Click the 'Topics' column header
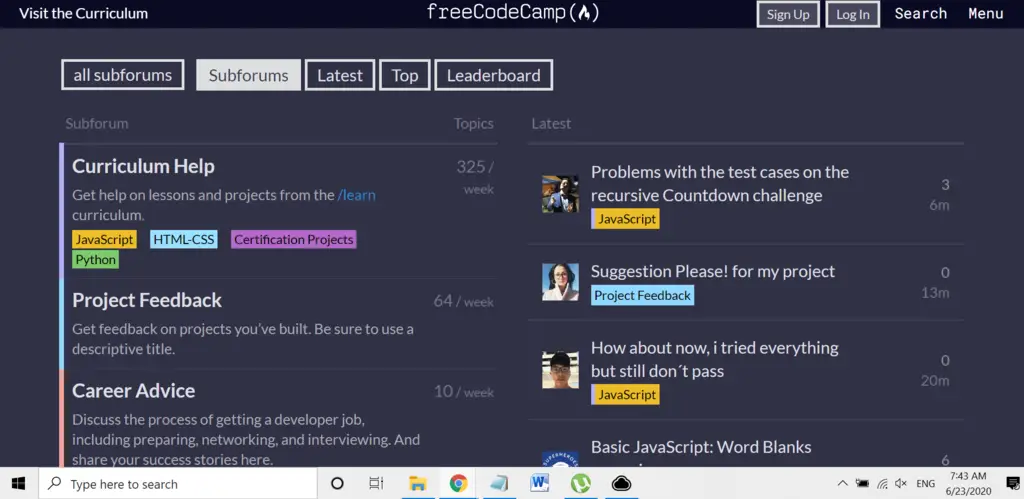 473,123
